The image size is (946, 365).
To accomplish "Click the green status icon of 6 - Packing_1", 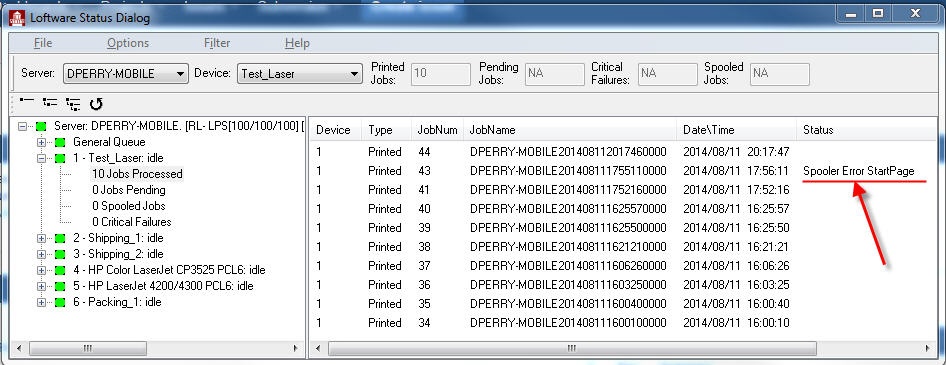I will pyautogui.click(x=60, y=302).
